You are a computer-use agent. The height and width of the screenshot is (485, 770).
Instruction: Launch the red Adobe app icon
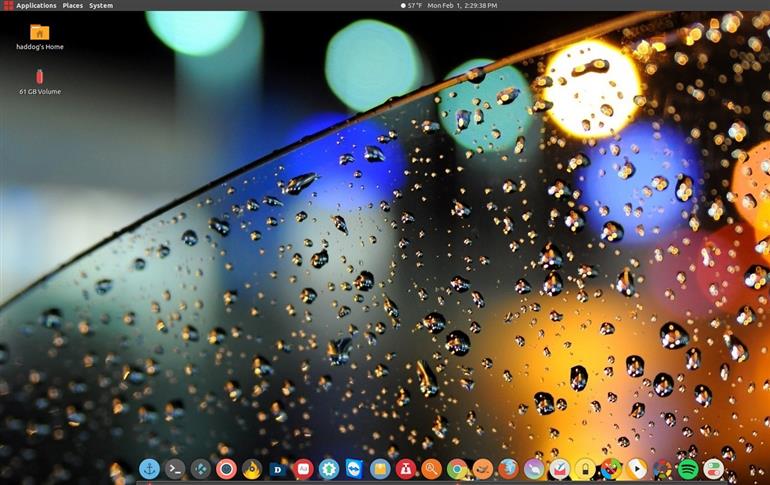pos(303,469)
